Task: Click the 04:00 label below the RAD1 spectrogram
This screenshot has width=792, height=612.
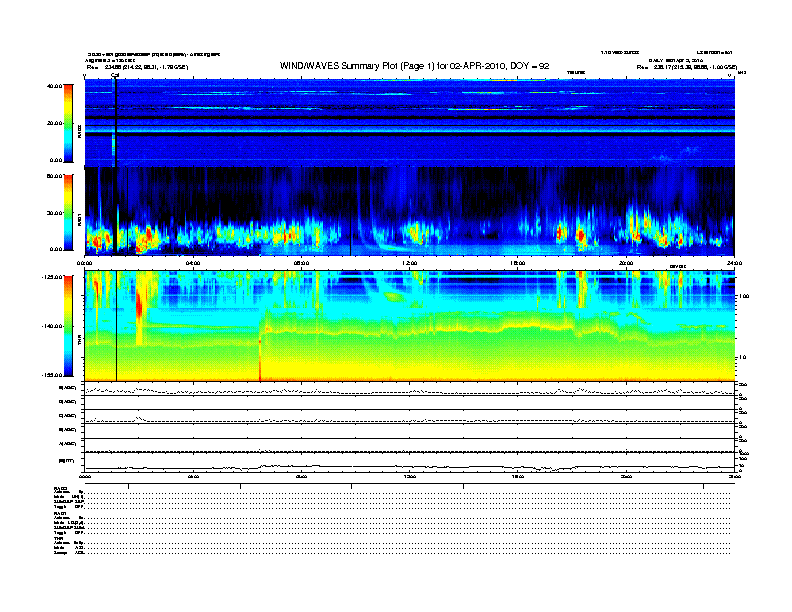Action: (193, 263)
